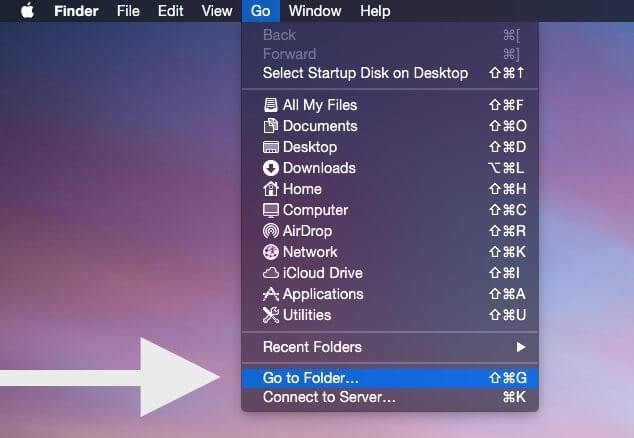Click the Network globe icon

(270, 252)
